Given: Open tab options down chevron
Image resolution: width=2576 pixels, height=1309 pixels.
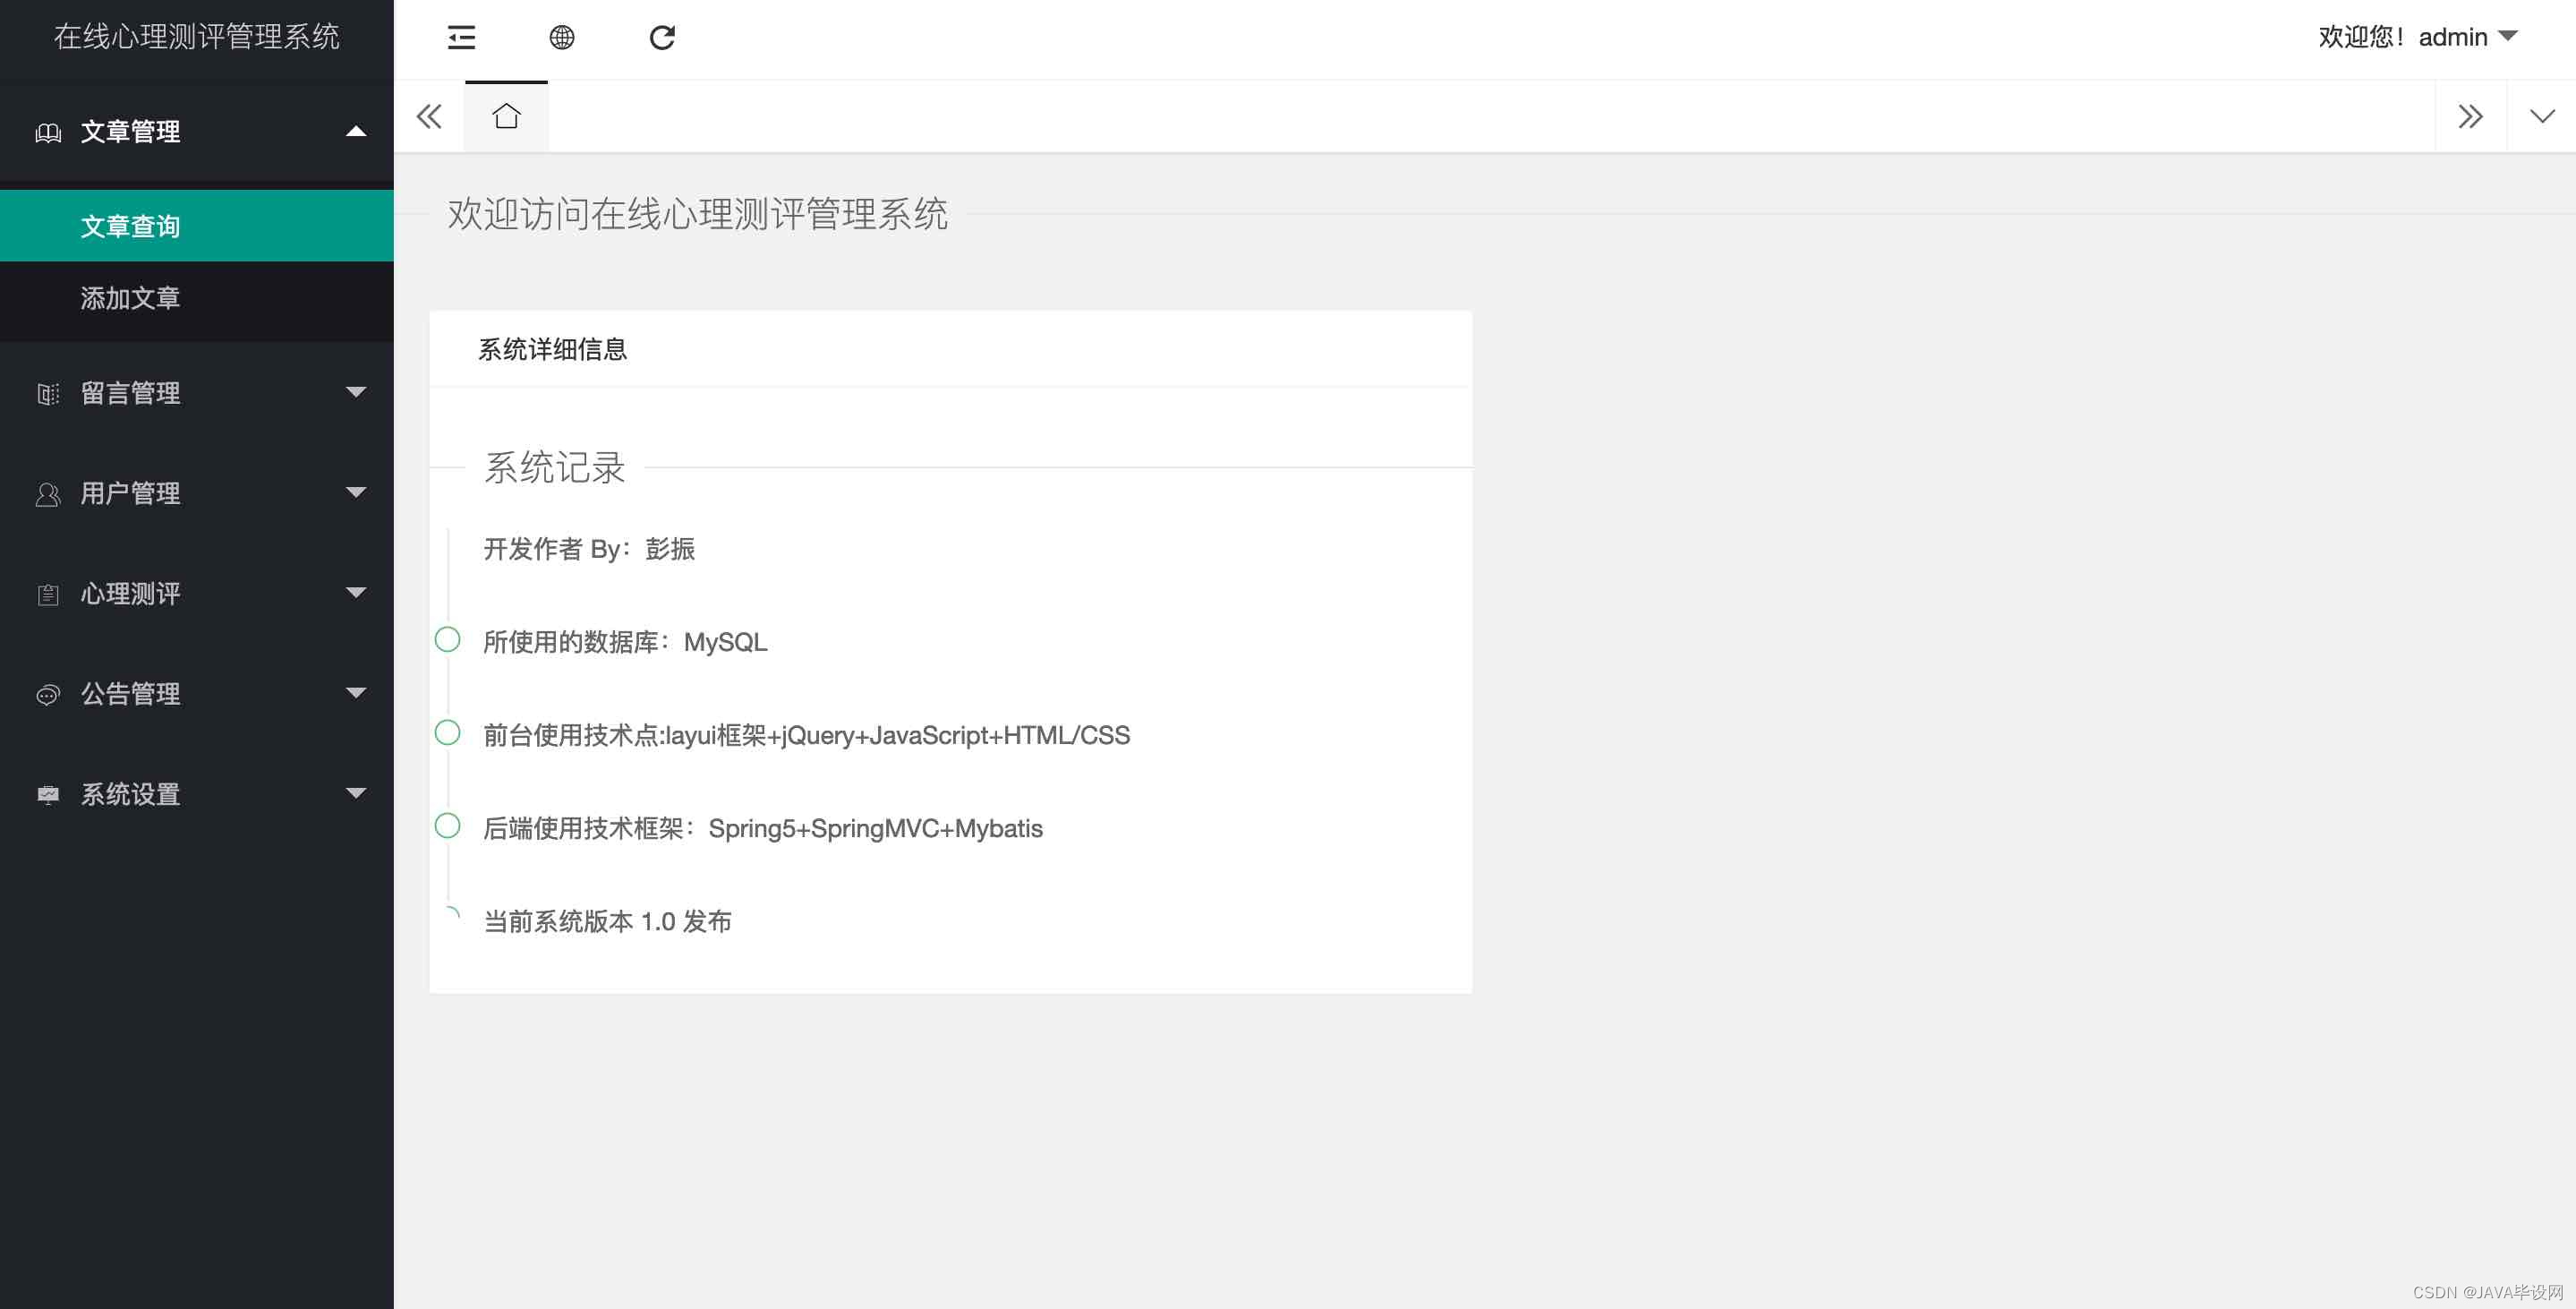Looking at the screenshot, I should [x=2541, y=117].
